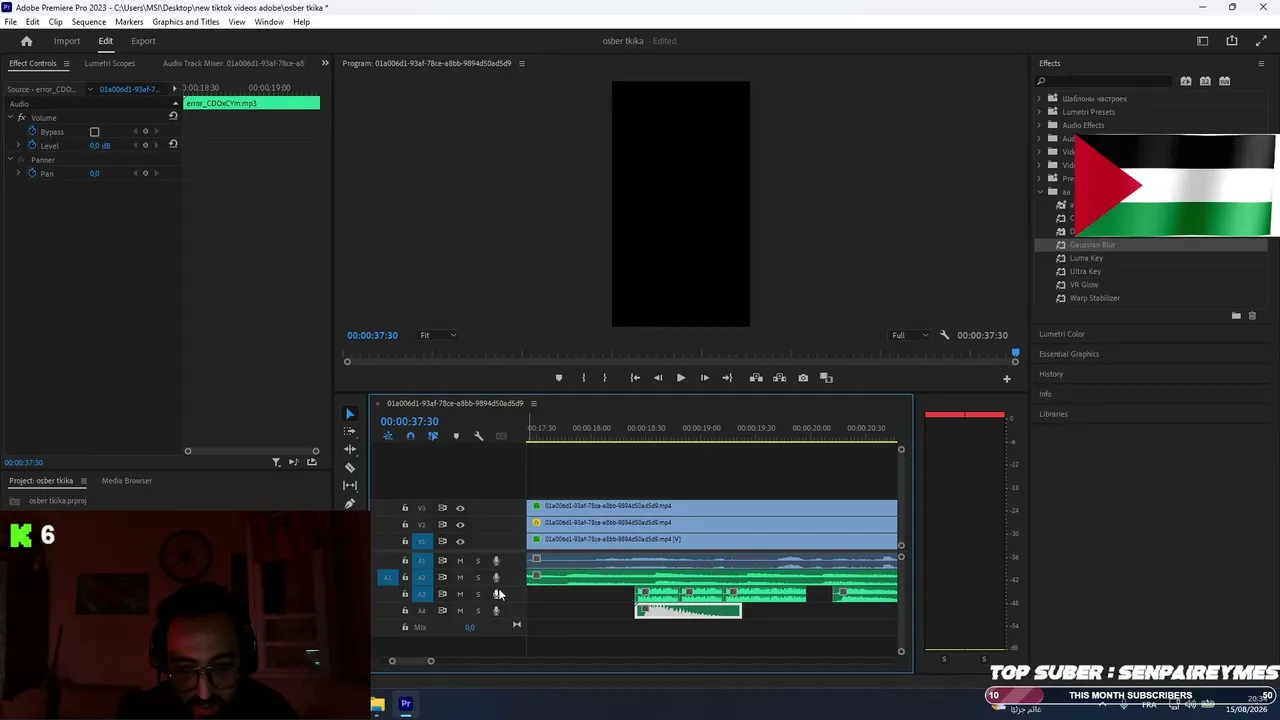Step back one frame
Viewport: 1280px width, 720px height.
(x=658, y=378)
